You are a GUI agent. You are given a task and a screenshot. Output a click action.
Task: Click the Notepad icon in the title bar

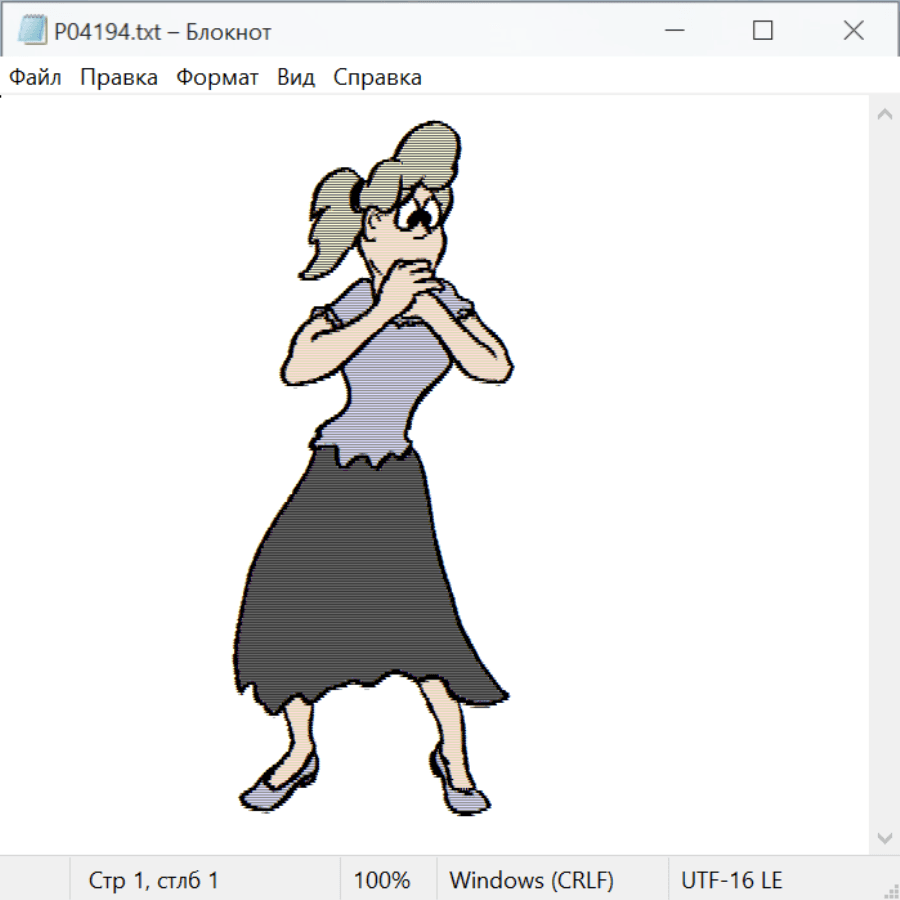click(x=32, y=31)
